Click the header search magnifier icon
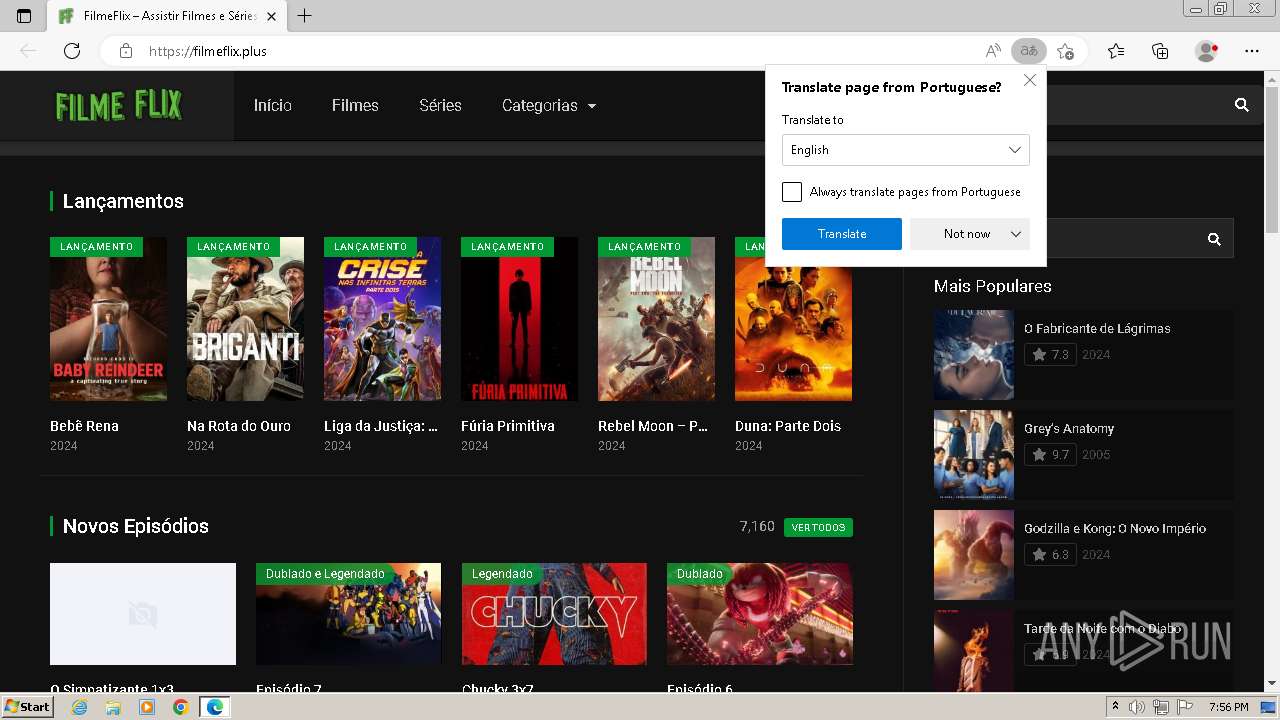The image size is (1280, 720). (1242, 105)
